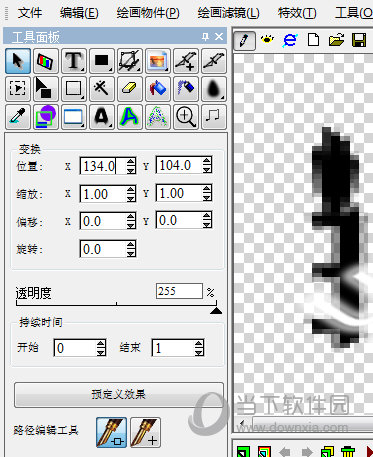Click the canvas scroll left arrow
Viewport: 373px width, 457px height.
point(242,424)
